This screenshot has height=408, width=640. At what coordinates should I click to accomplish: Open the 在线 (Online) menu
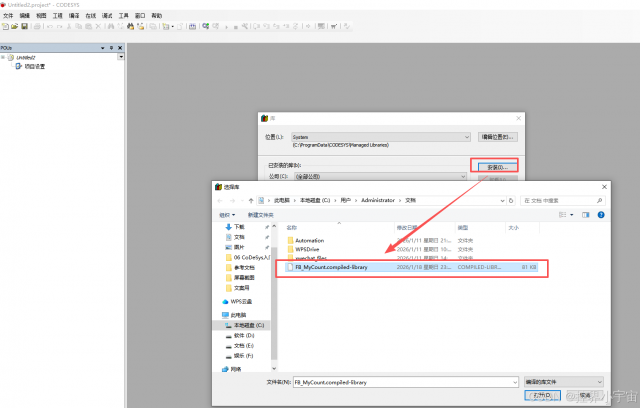pos(91,16)
